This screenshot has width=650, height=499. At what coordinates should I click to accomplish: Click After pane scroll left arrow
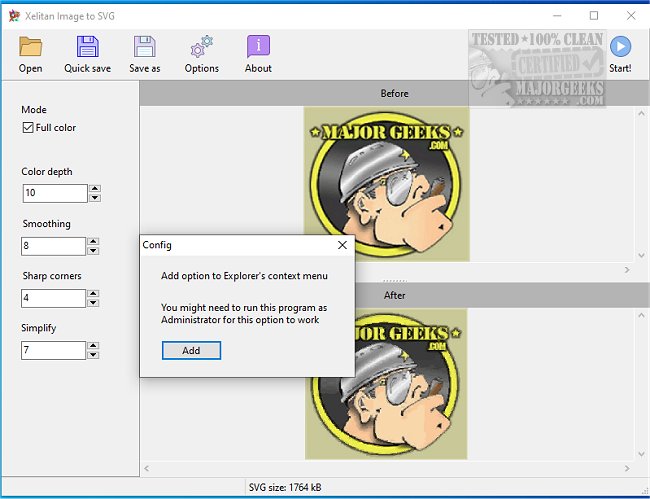[146, 468]
